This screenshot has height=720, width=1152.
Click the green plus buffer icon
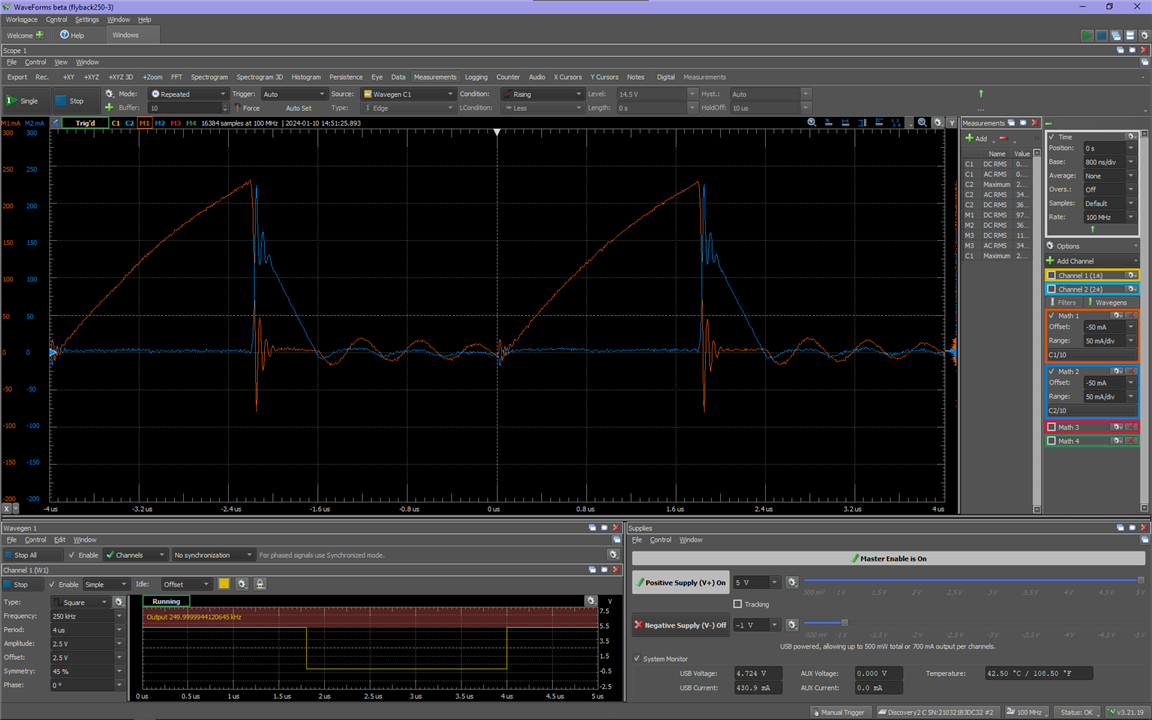[x=109, y=107]
